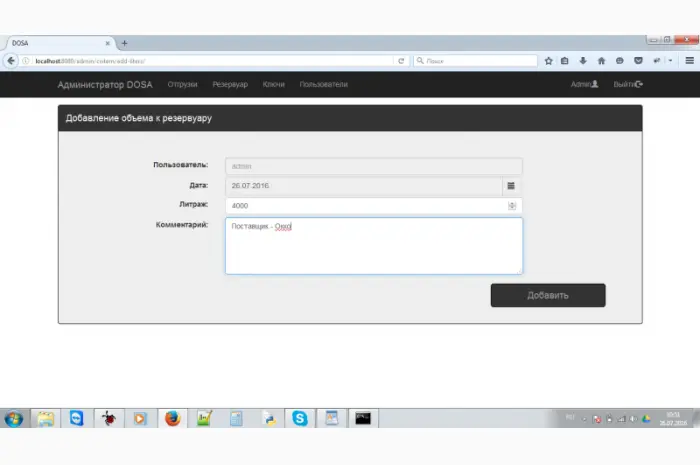
Task: Log out via the Выйти link
Action: tap(628, 84)
